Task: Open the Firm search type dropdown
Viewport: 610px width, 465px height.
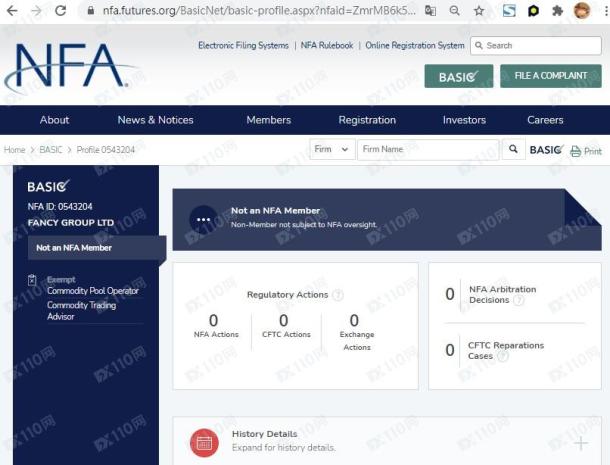Action: coord(332,149)
